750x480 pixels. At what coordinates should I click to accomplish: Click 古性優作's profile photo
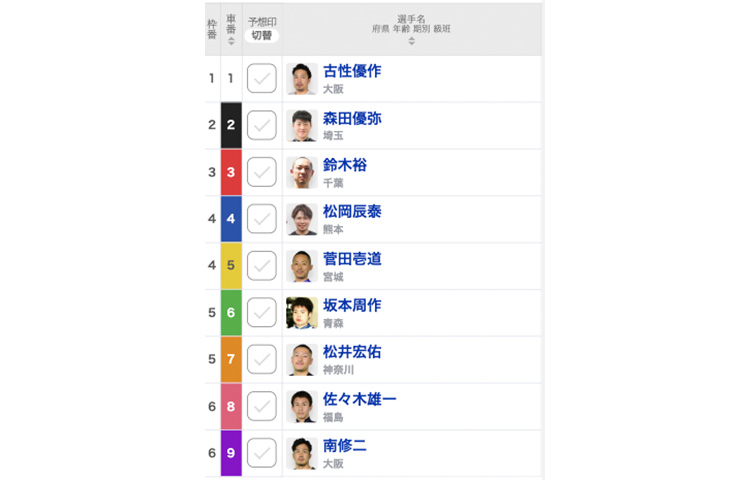(302, 78)
